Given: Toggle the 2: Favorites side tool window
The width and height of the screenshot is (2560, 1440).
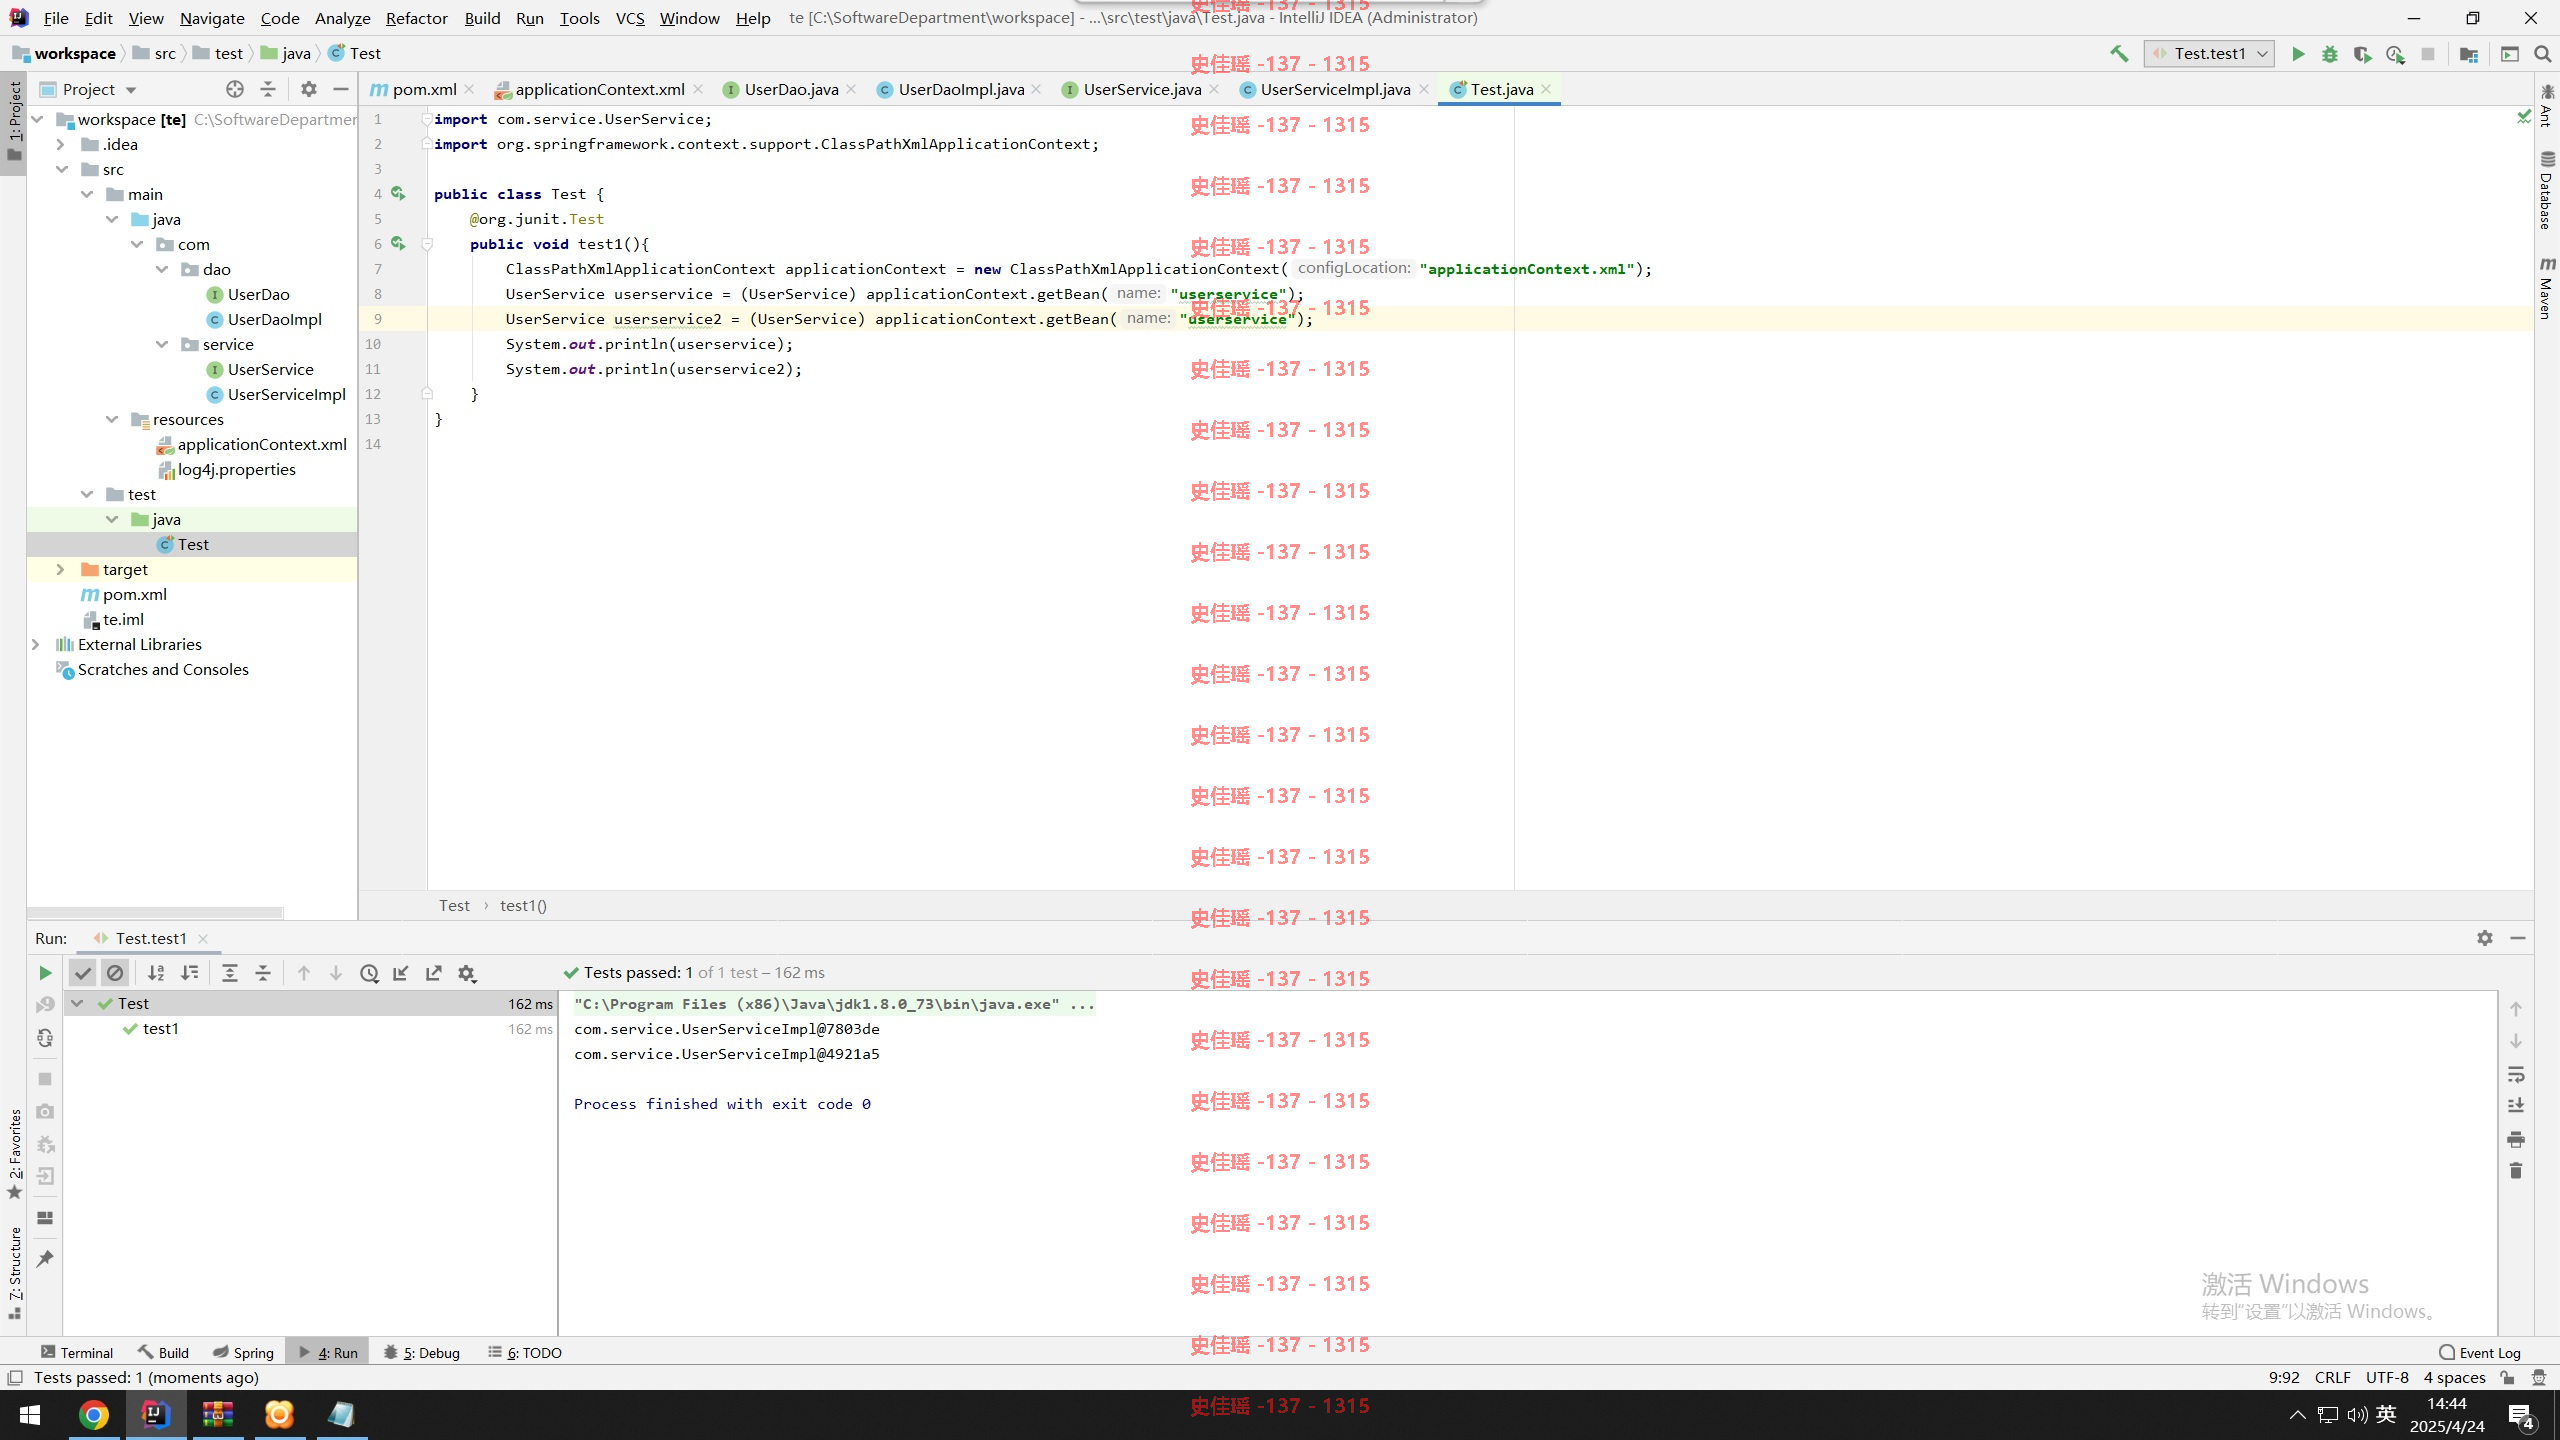Looking at the screenshot, I should (14, 1154).
